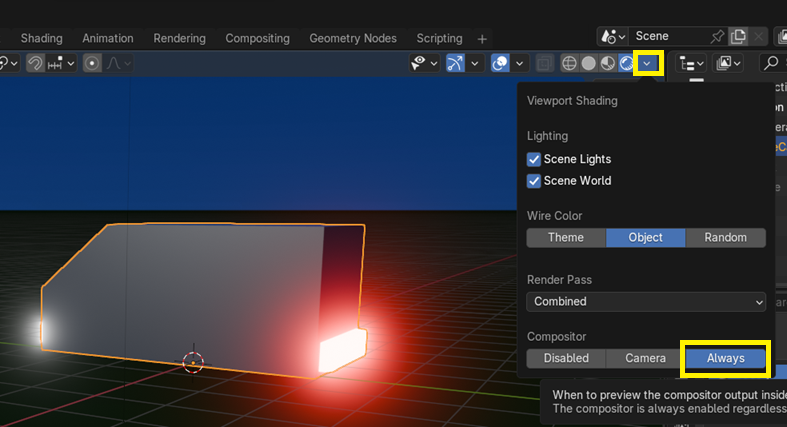Open the Shading workspace tab
787x427 pixels.
(x=42, y=39)
